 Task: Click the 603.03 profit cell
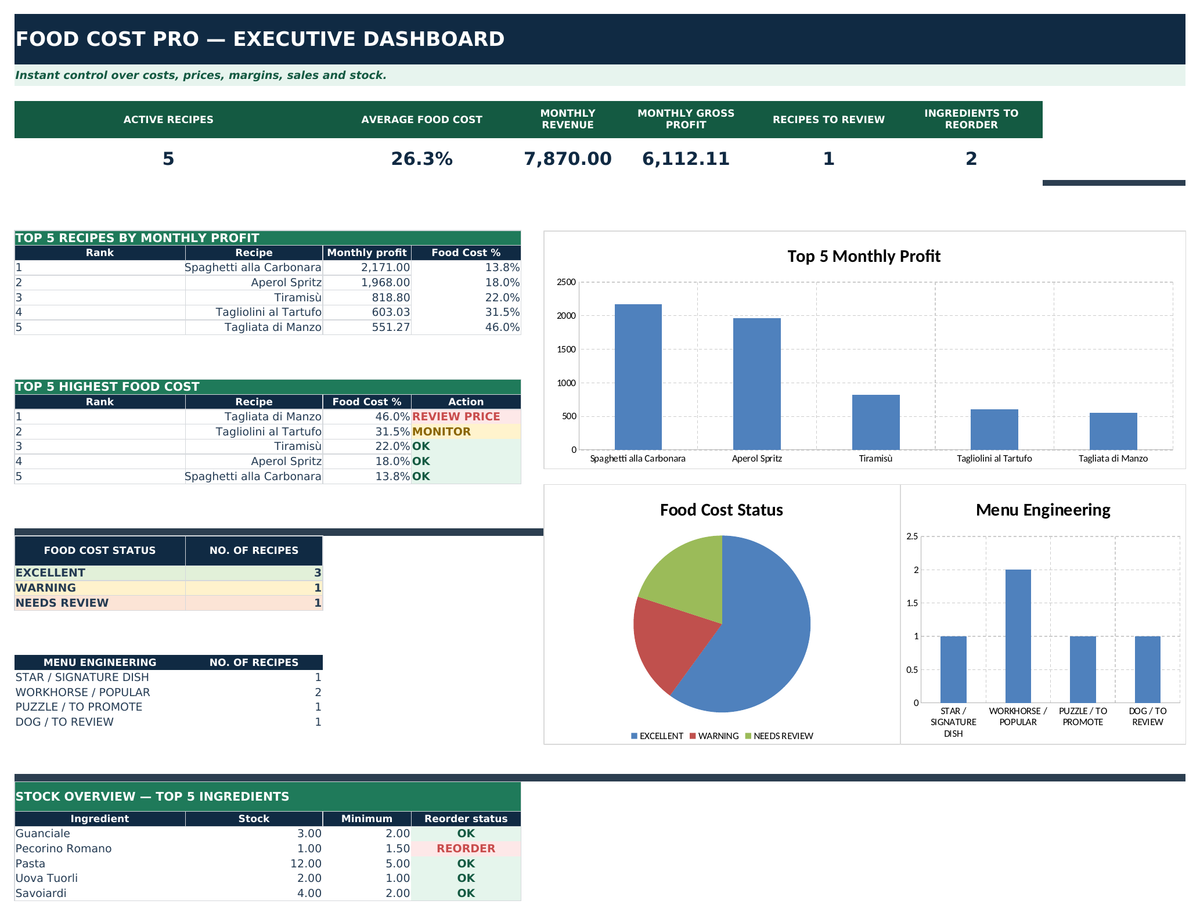click(367, 312)
